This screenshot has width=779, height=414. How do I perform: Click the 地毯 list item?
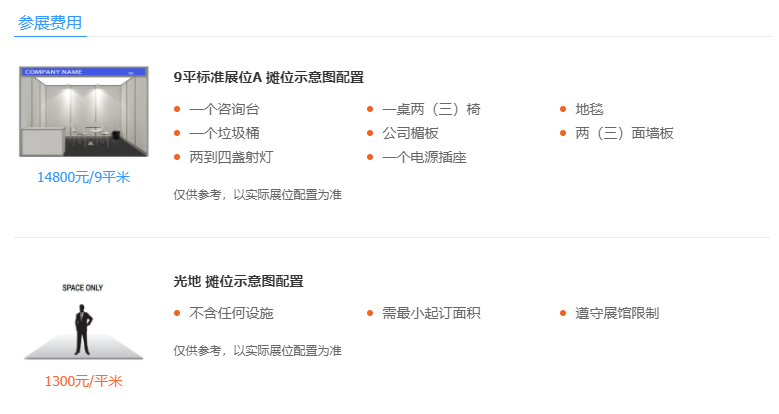coord(589,109)
